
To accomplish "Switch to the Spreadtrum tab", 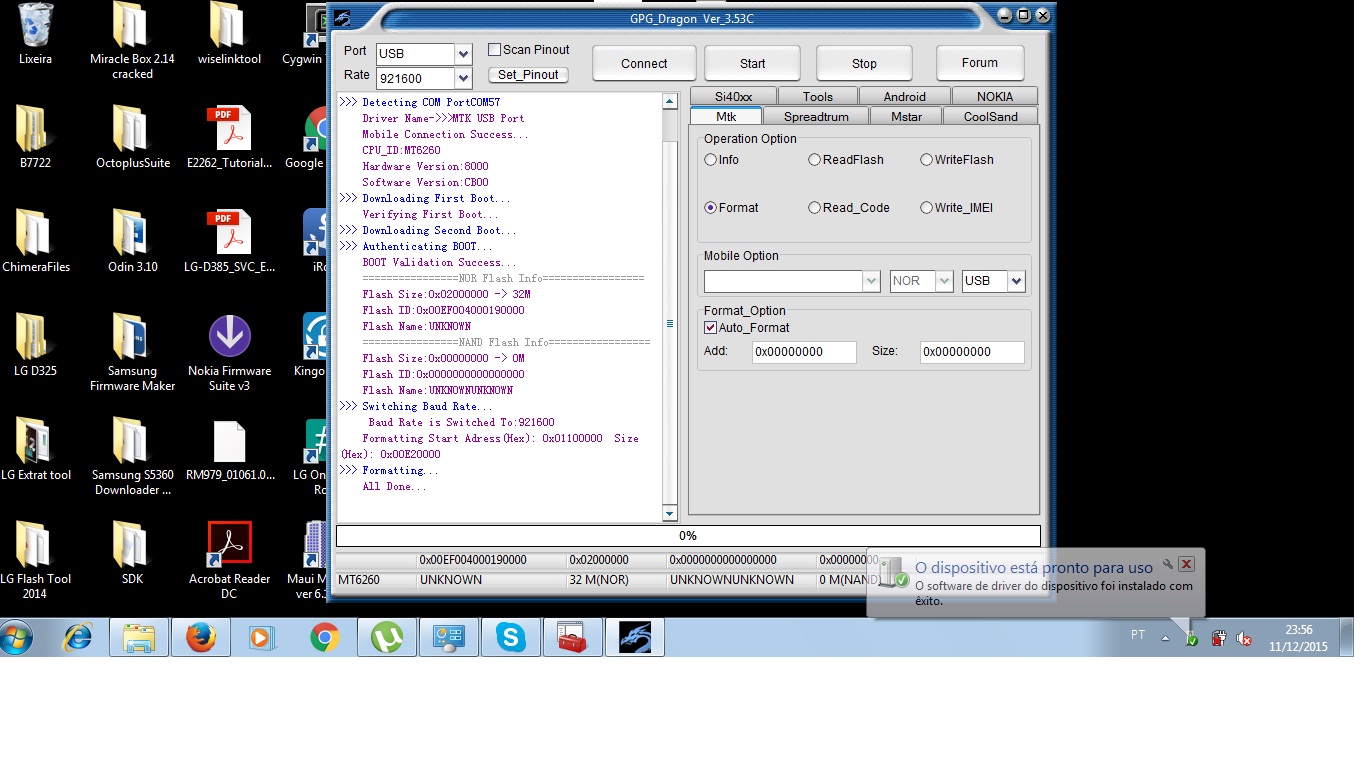I will 816,116.
